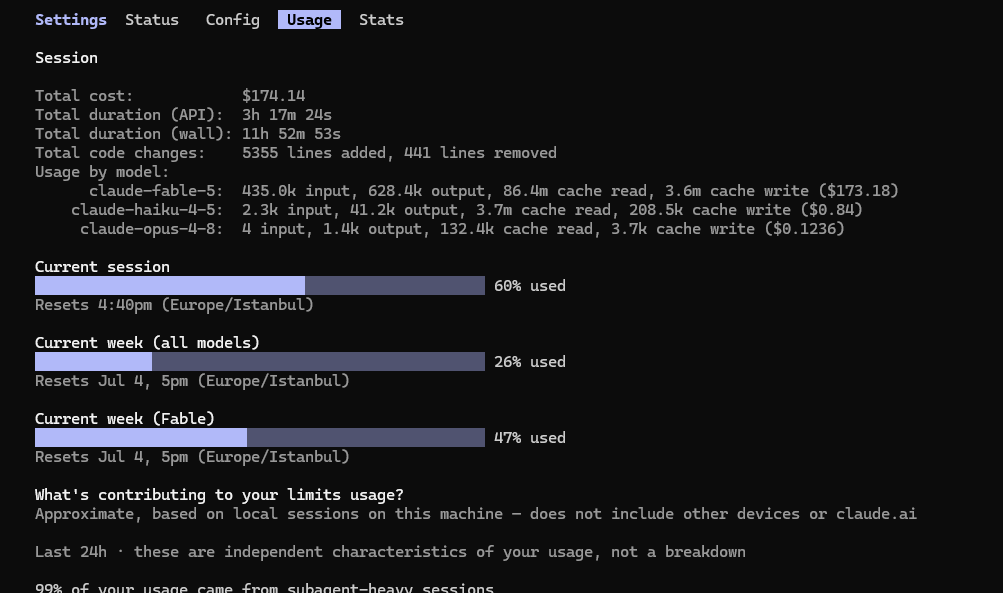The width and height of the screenshot is (1003, 593).
Task: Click the Settings title label
Action: coord(70,20)
